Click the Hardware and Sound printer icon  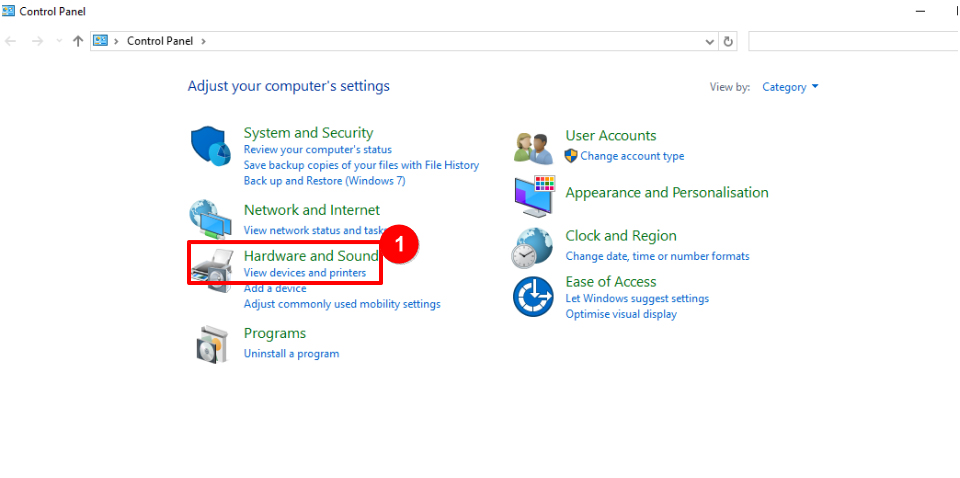point(213,269)
